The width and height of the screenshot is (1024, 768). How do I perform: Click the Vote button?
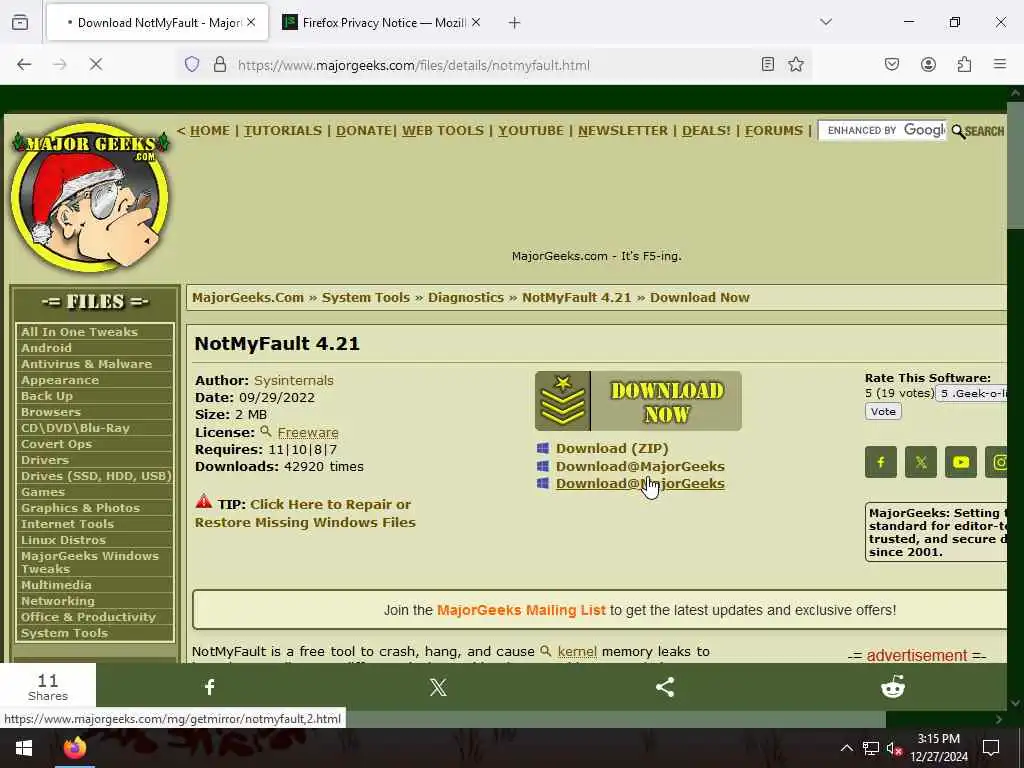tap(883, 411)
